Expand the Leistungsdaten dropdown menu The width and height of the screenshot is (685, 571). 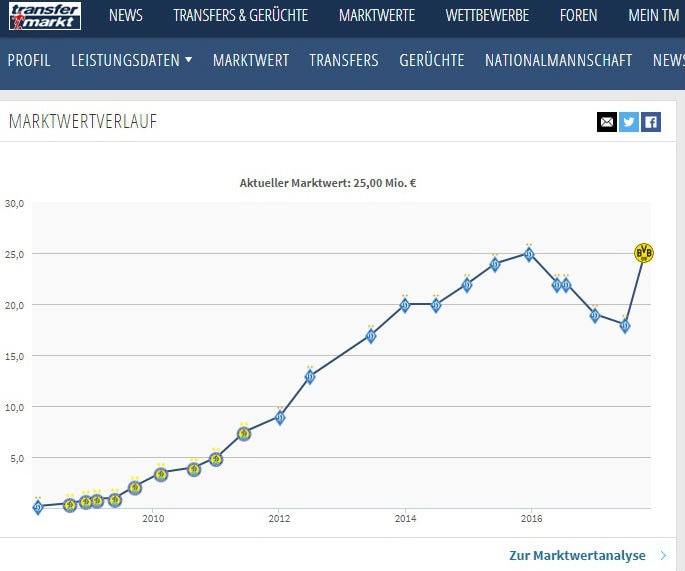coord(131,60)
